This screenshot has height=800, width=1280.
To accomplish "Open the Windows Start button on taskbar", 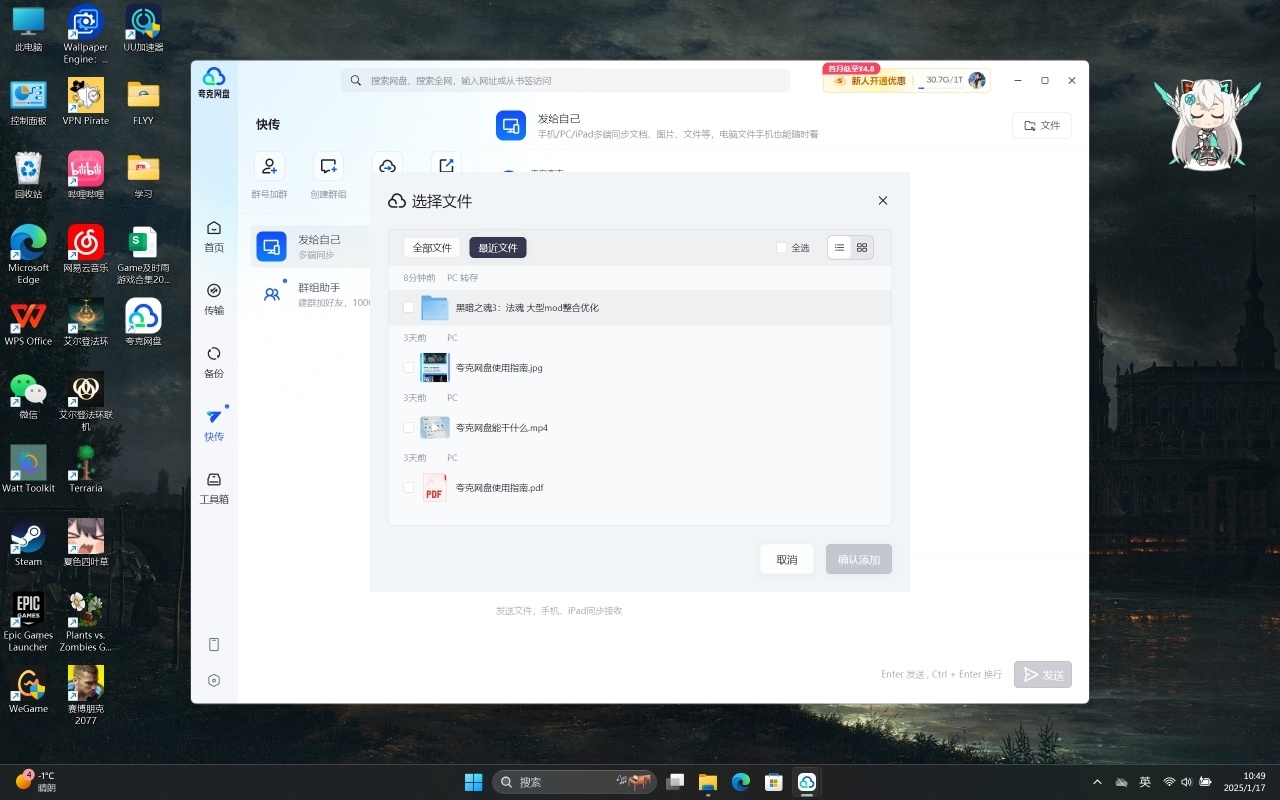I will tap(474, 782).
